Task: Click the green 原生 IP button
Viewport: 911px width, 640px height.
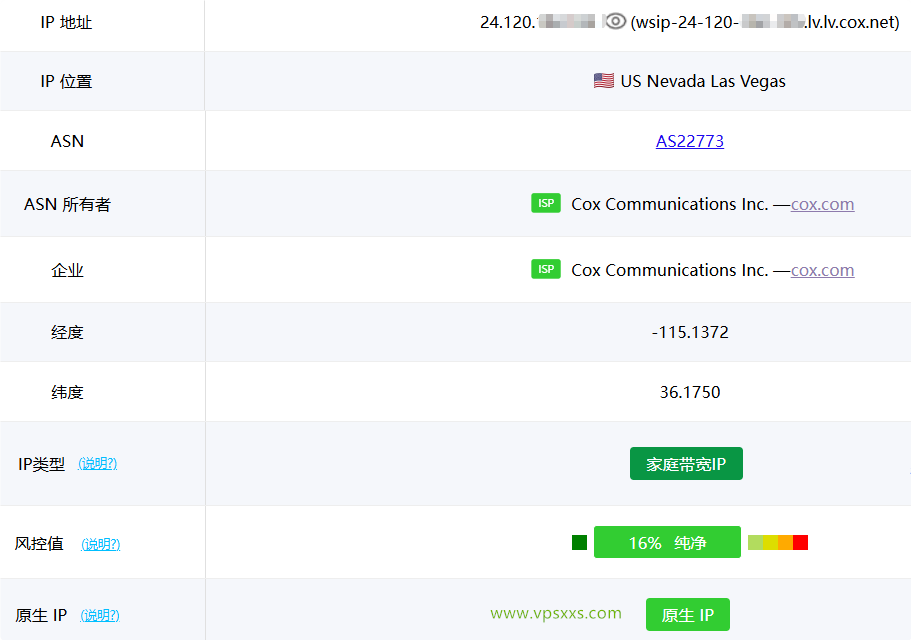Action: tap(688, 614)
